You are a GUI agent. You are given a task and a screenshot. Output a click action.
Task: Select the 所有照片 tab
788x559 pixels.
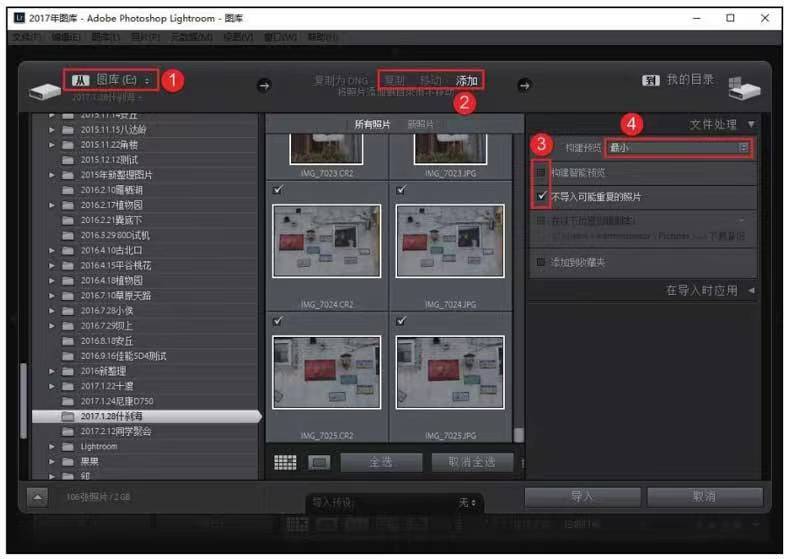click(x=372, y=124)
